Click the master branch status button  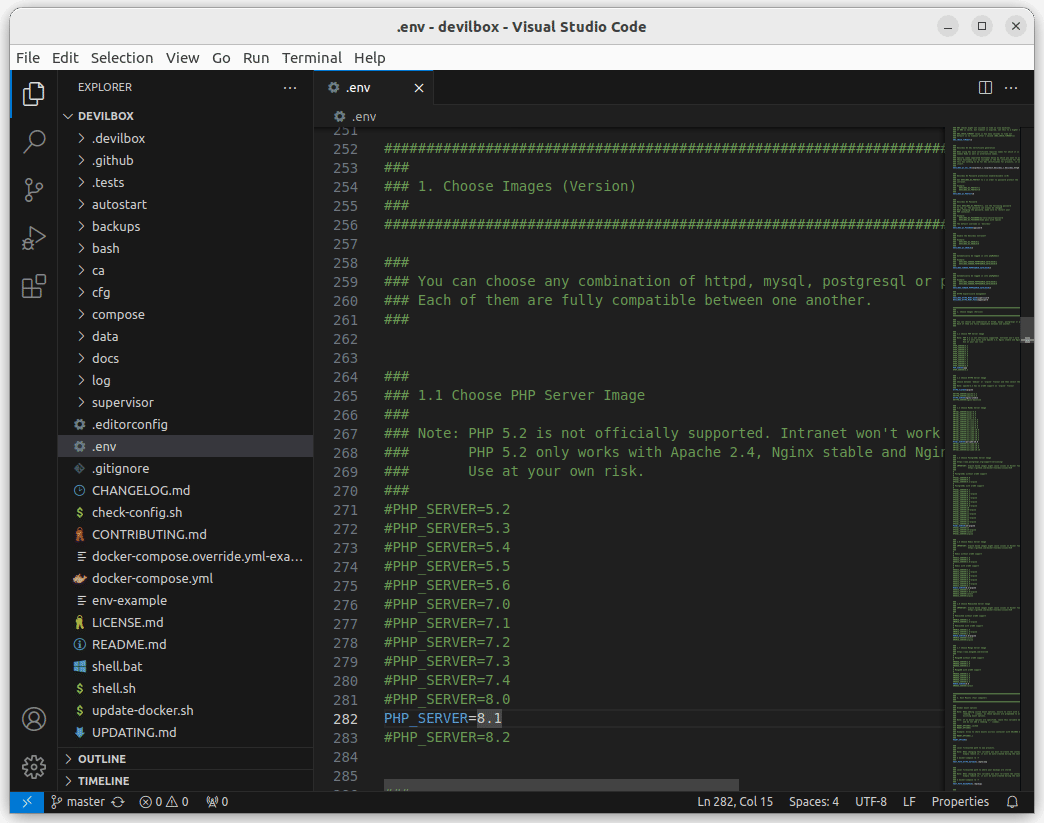(x=78, y=802)
